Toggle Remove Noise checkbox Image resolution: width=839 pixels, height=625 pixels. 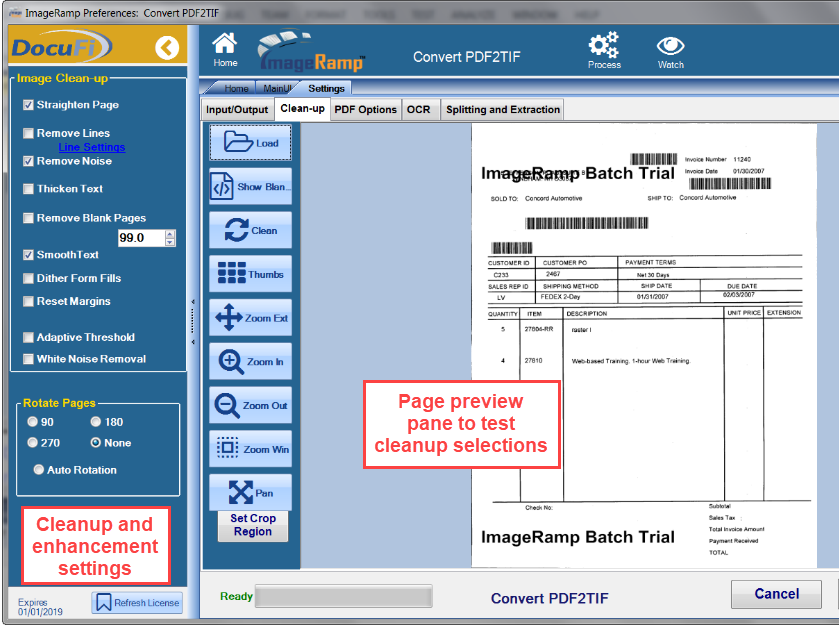click(x=28, y=161)
